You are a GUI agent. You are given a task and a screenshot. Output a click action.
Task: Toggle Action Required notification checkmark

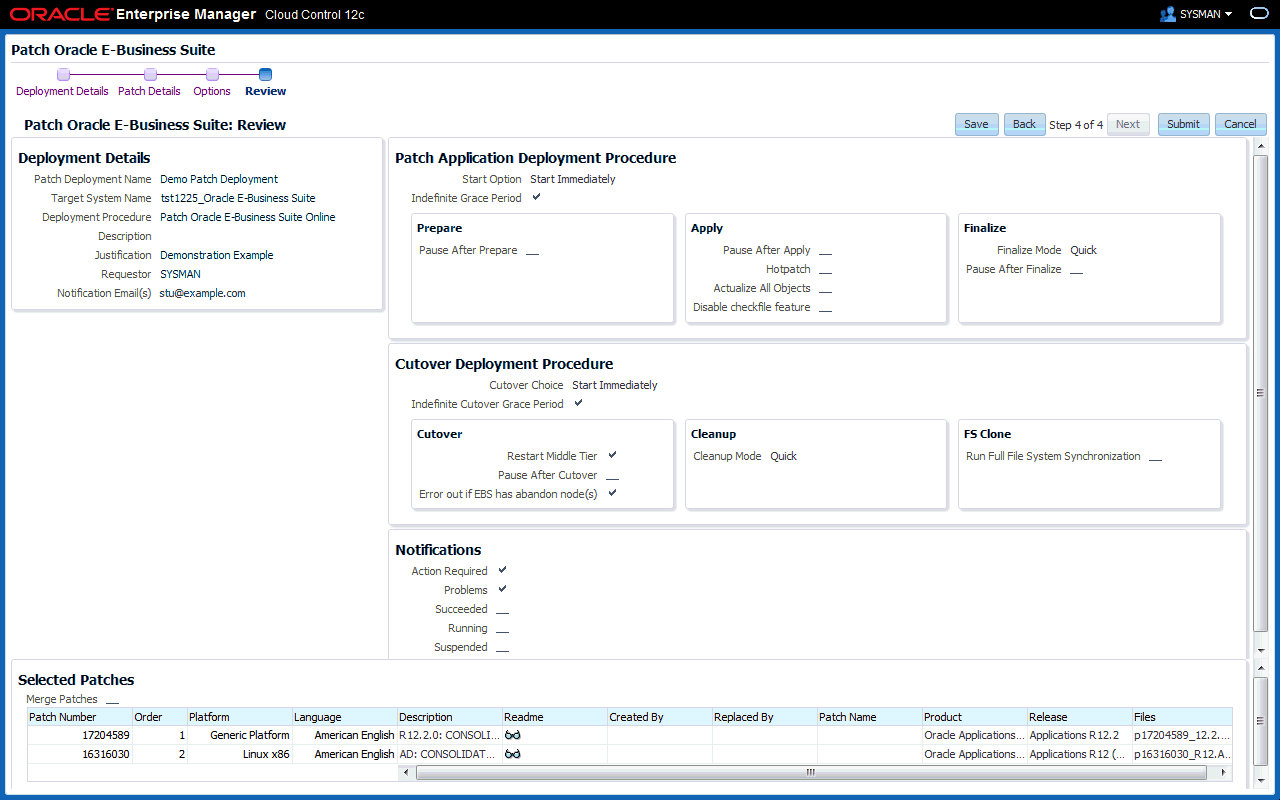pos(502,570)
